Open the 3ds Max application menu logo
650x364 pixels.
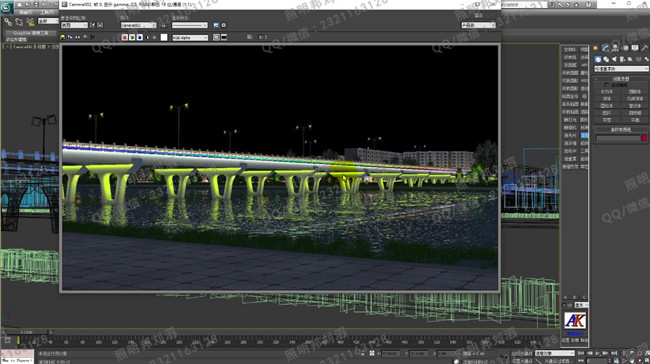click(x=7, y=7)
